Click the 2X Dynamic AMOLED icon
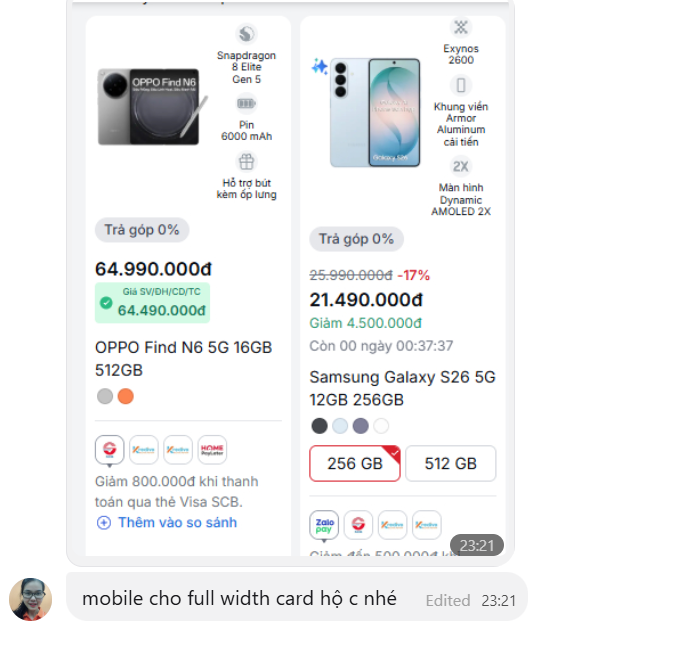The image size is (679, 664). (x=461, y=166)
